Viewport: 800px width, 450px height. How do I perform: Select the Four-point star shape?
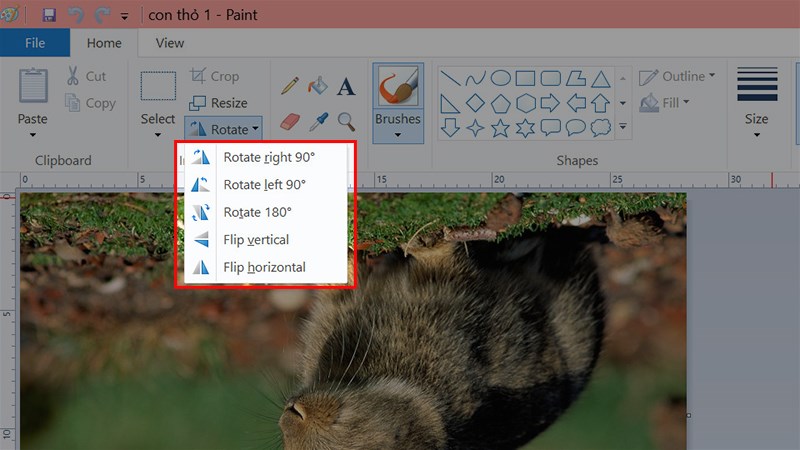[475, 128]
